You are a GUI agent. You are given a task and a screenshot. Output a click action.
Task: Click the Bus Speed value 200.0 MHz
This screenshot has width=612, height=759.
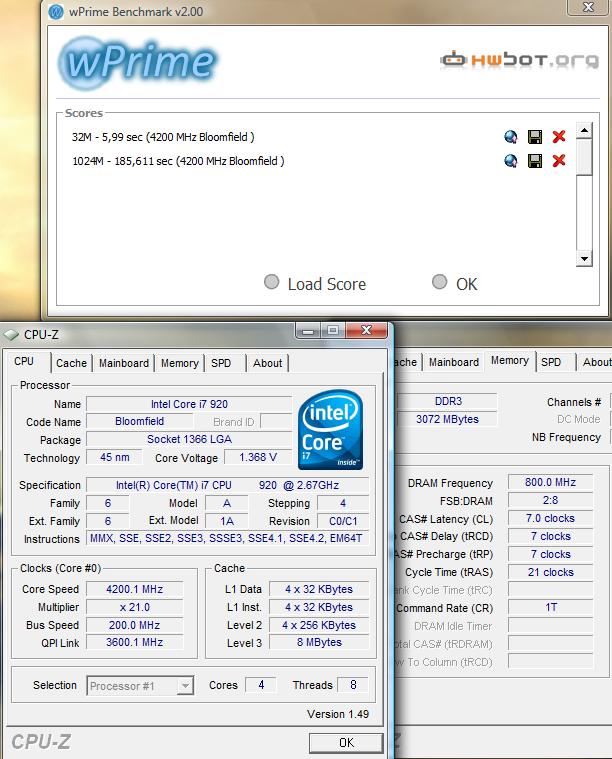(135, 625)
